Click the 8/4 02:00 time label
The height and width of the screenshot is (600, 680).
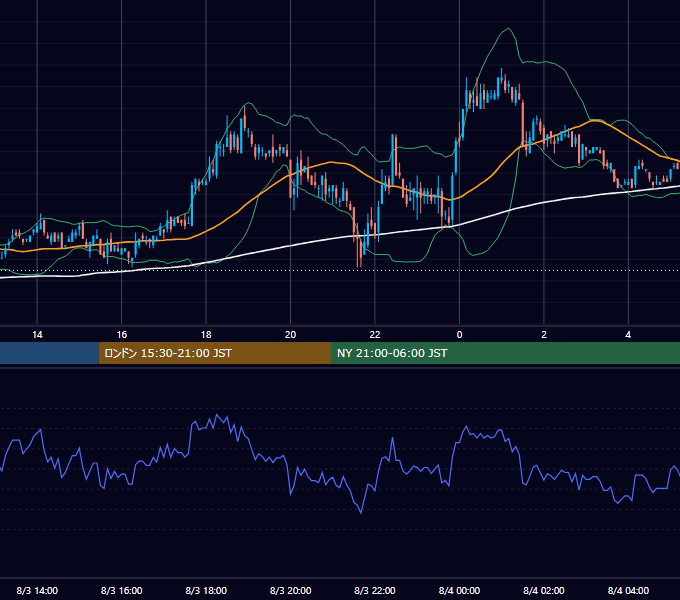[544, 590]
